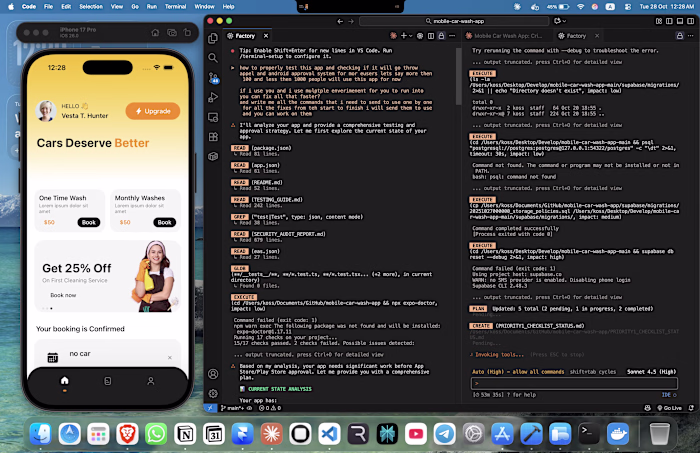The width and height of the screenshot is (700, 453).
Task: Dismiss the no car booking card
Action: pos(170,357)
